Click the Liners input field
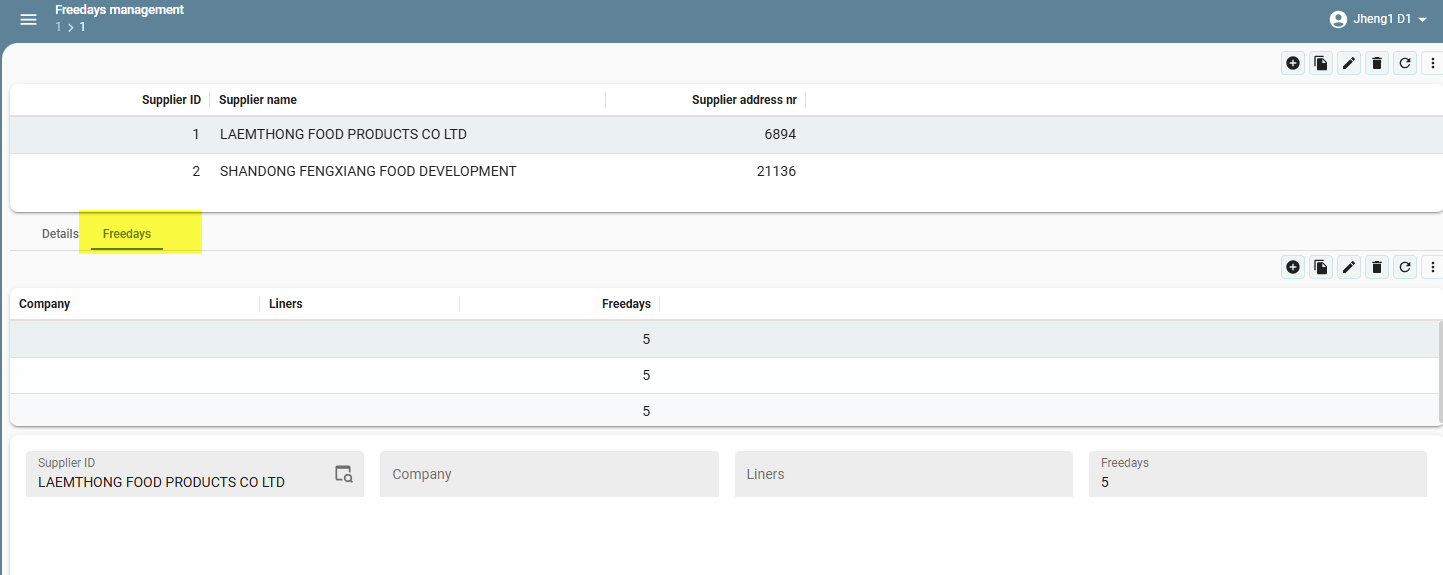 pos(903,474)
